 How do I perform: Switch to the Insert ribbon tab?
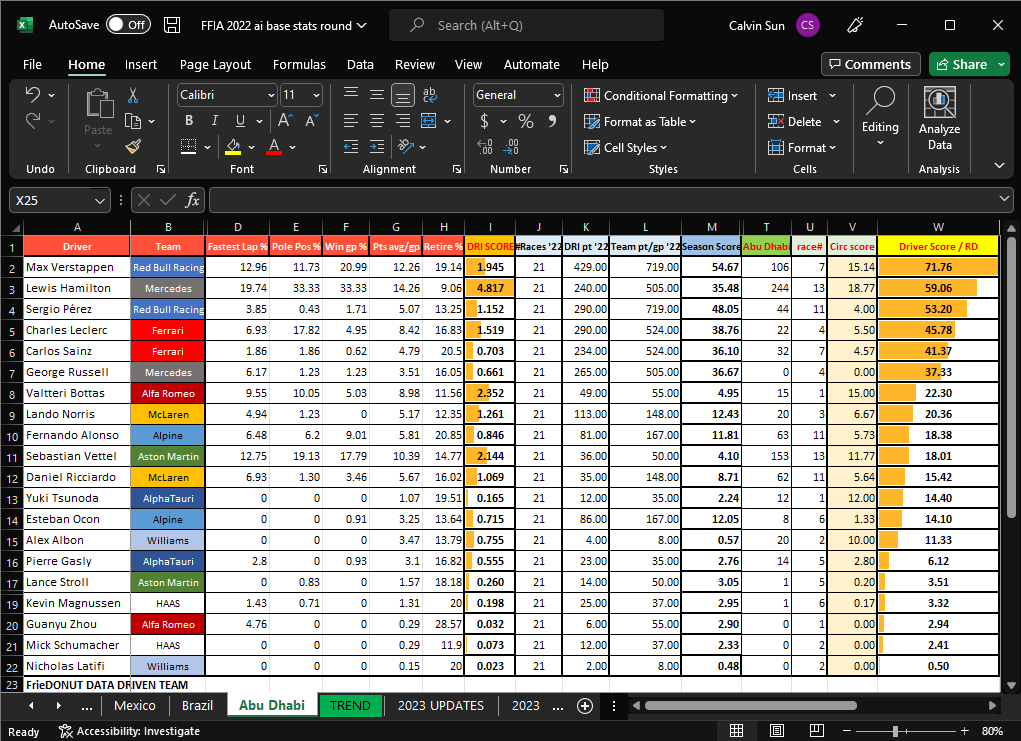click(141, 64)
